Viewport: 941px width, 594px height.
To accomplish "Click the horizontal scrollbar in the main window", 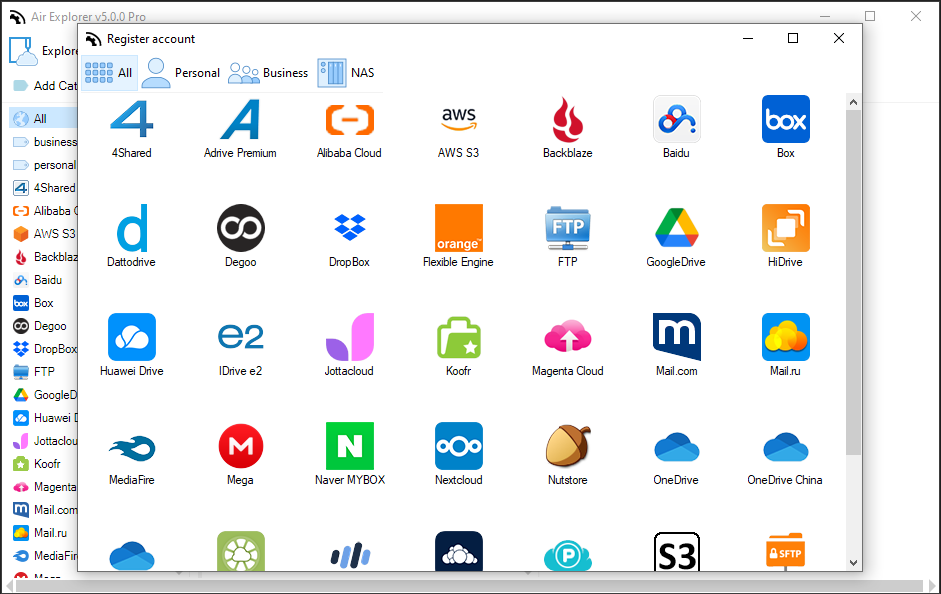I will pyautogui.click(x=469, y=586).
